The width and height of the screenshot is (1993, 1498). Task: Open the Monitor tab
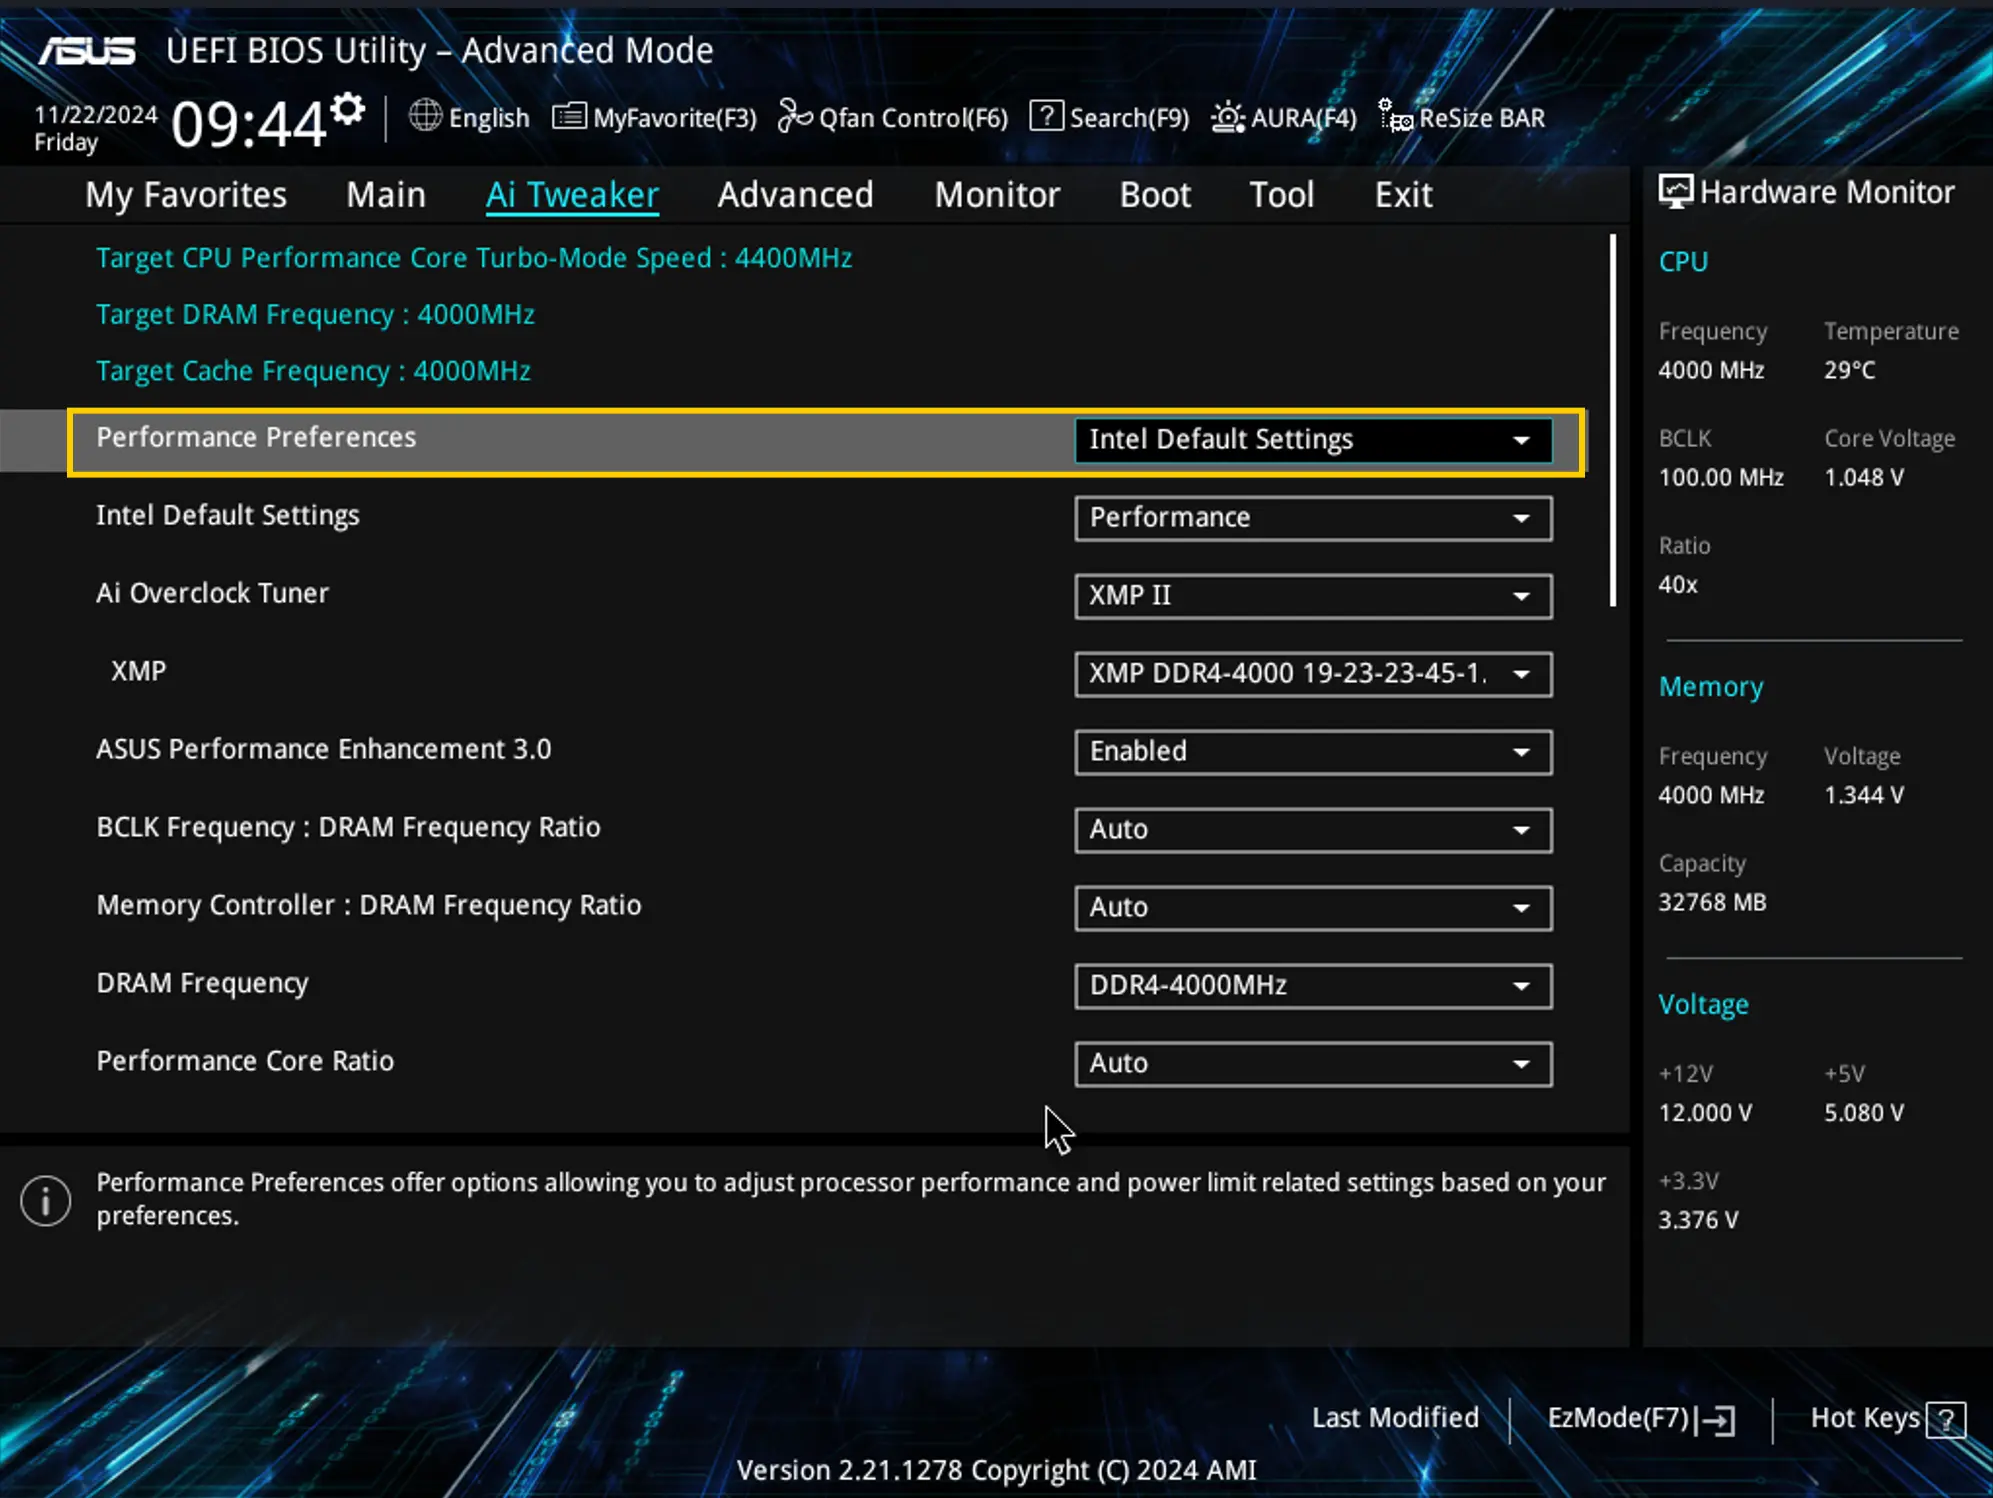pyautogui.click(x=997, y=194)
